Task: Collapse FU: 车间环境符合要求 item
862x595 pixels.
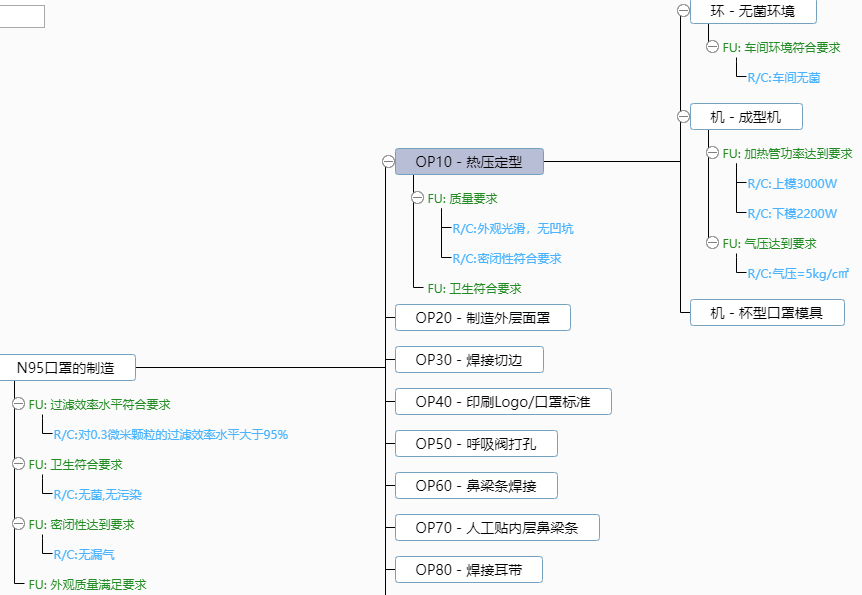Action: click(713, 47)
